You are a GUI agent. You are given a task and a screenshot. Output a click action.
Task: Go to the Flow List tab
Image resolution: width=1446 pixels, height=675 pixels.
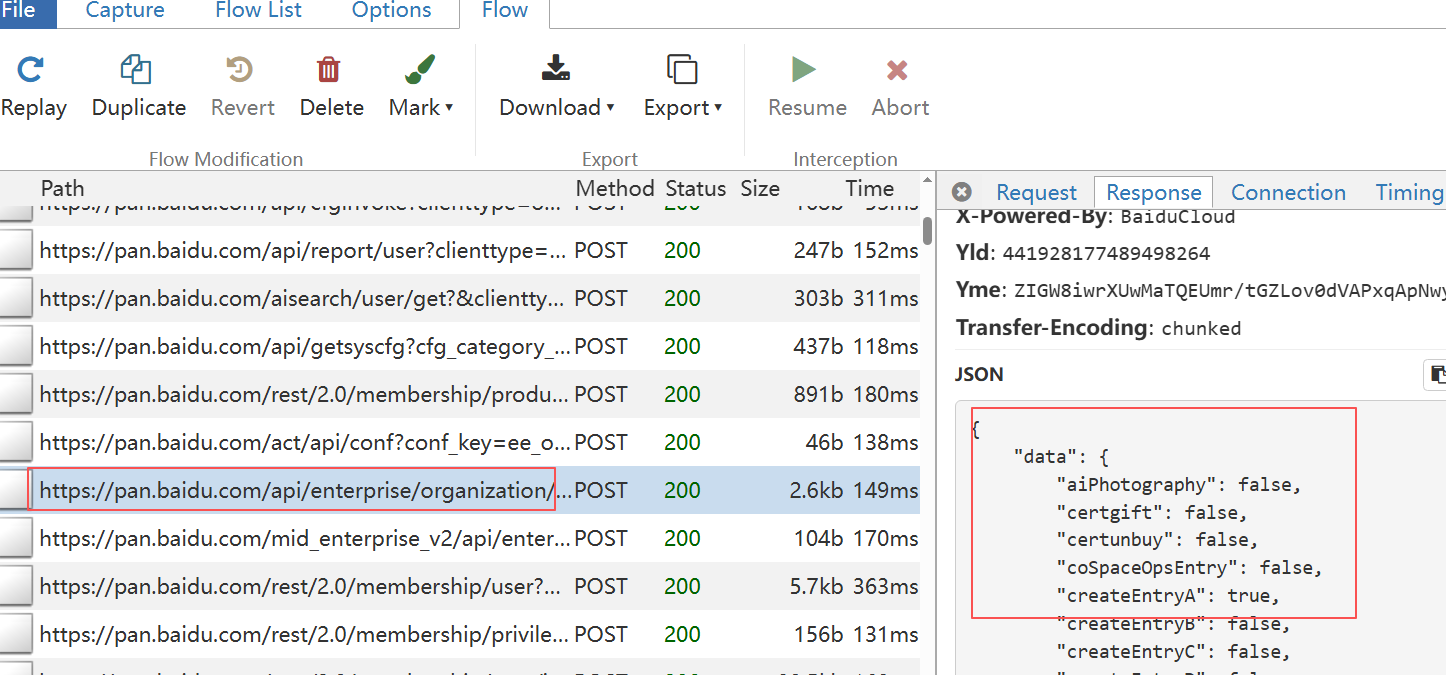click(259, 11)
